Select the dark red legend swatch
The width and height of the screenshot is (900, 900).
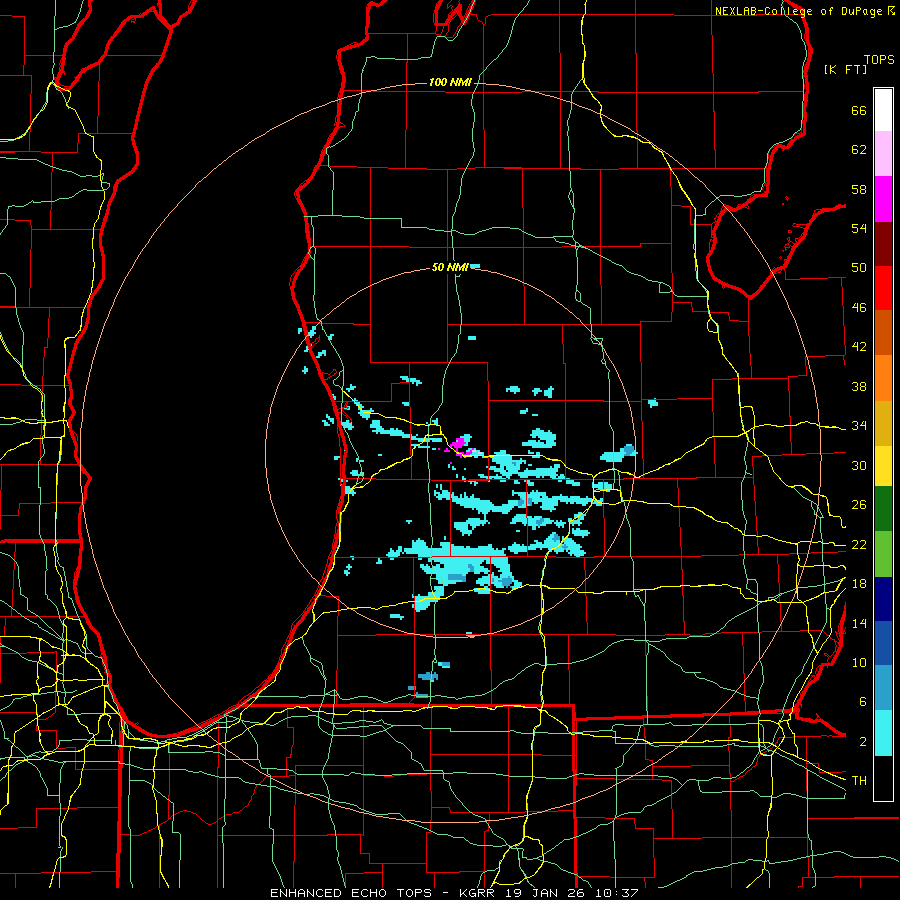883,243
